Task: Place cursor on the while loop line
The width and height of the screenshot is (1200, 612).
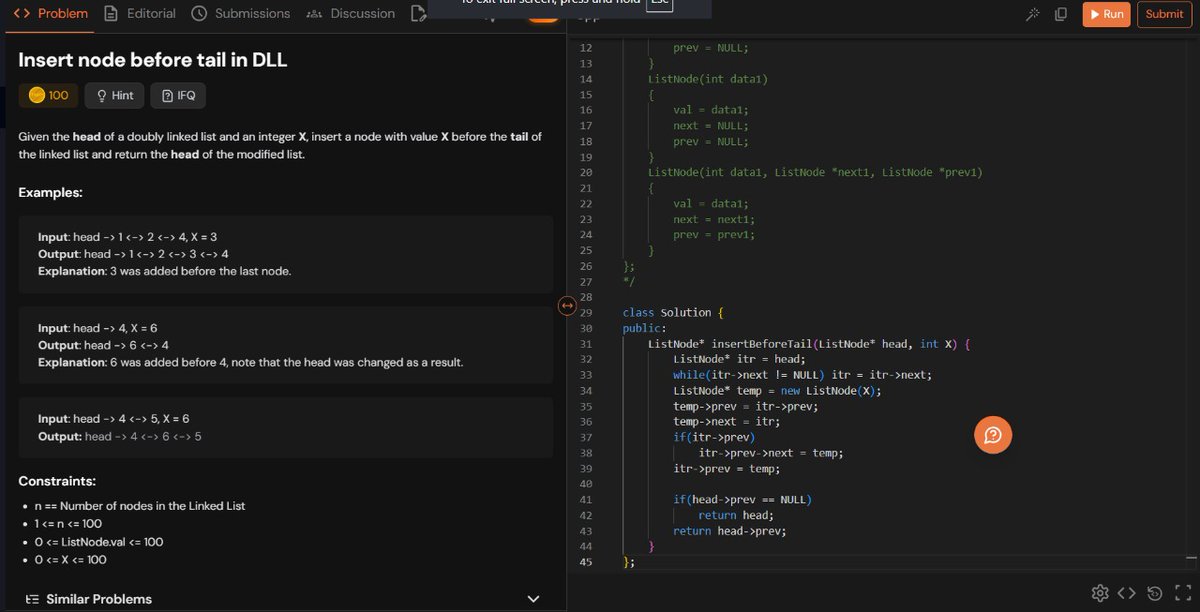Action: pyautogui.click(x=802, y=375)
